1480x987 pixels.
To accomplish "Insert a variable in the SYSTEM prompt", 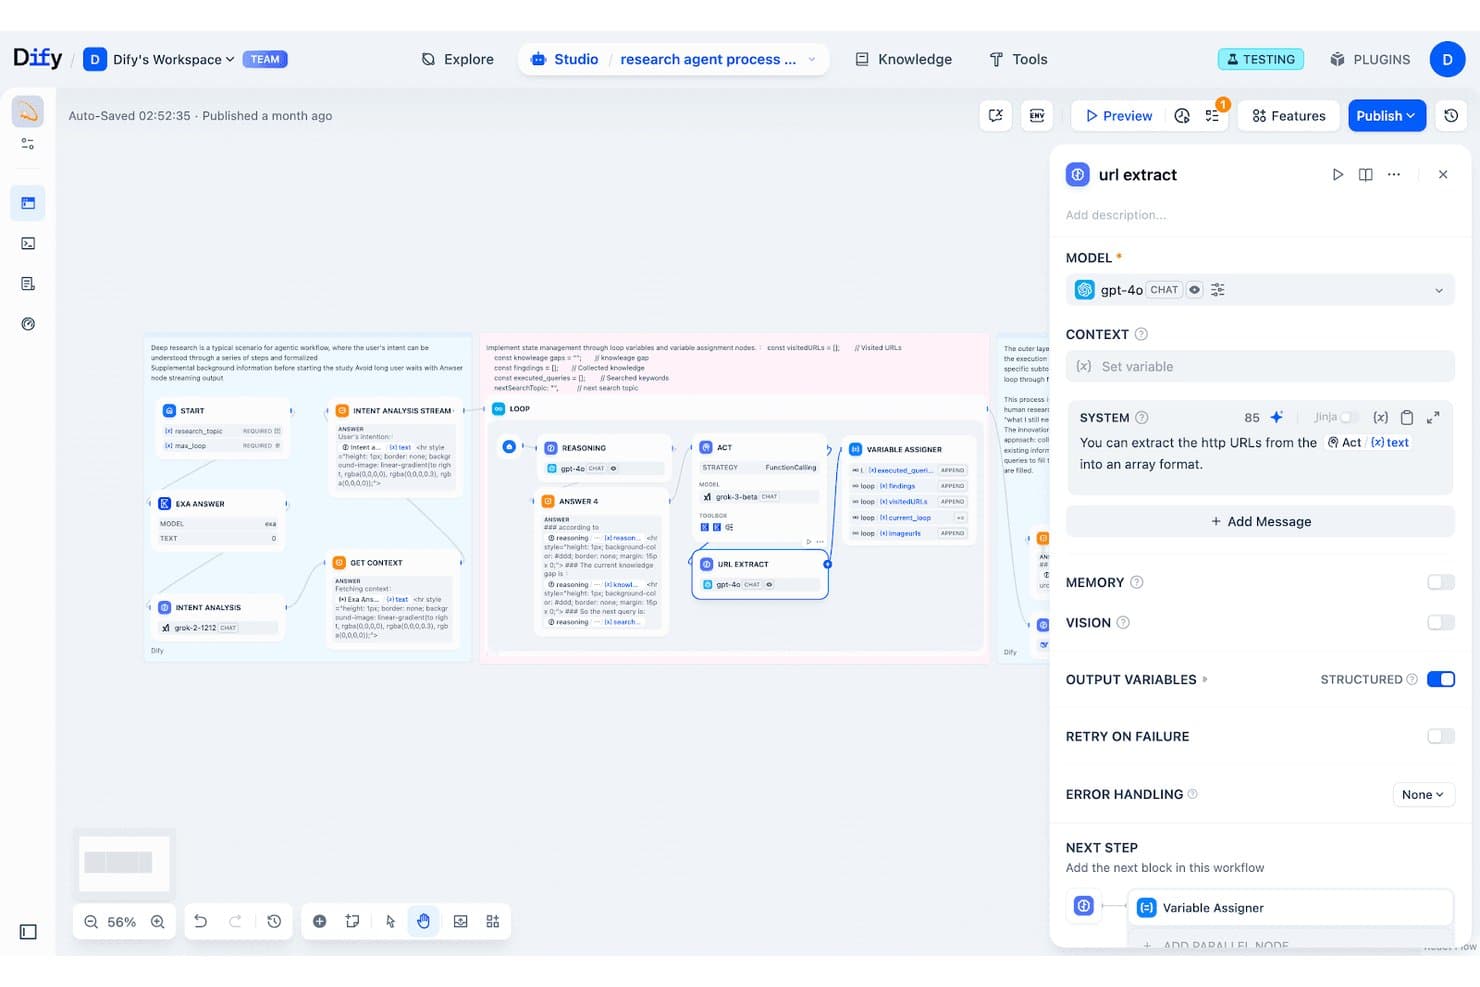I will pyautogui.click(x=1380, y=417).
